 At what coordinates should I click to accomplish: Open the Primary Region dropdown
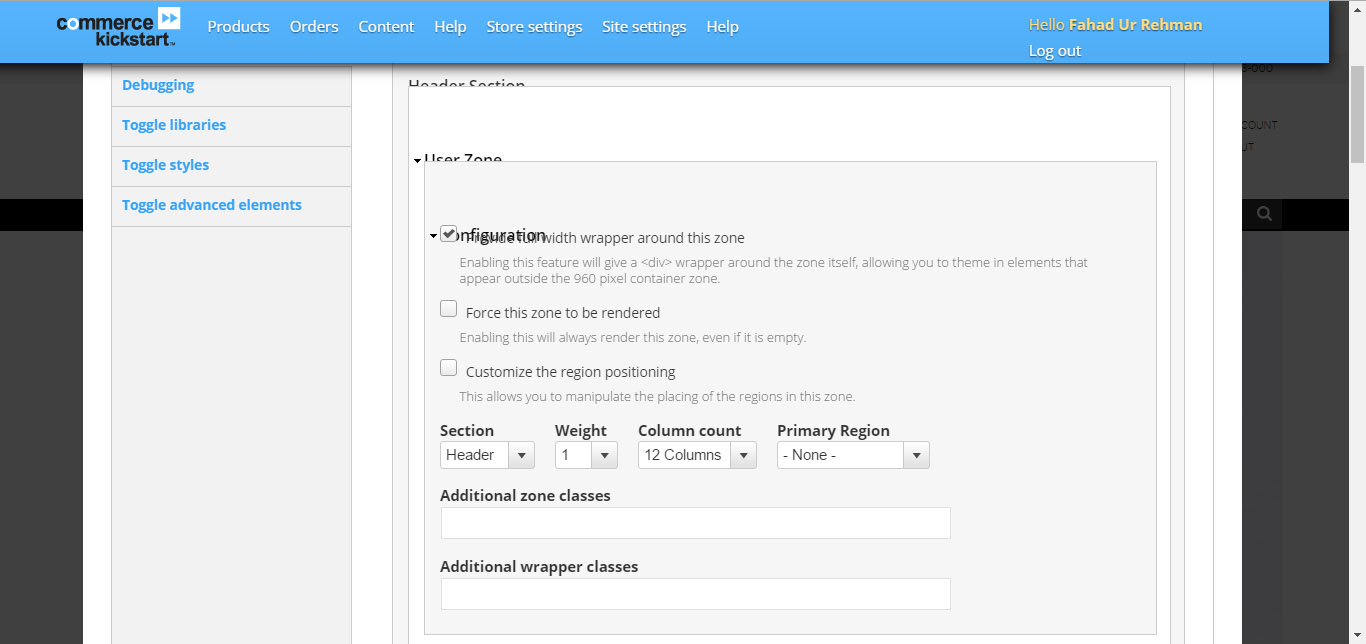pyautogui.click(x=853, y=455)
